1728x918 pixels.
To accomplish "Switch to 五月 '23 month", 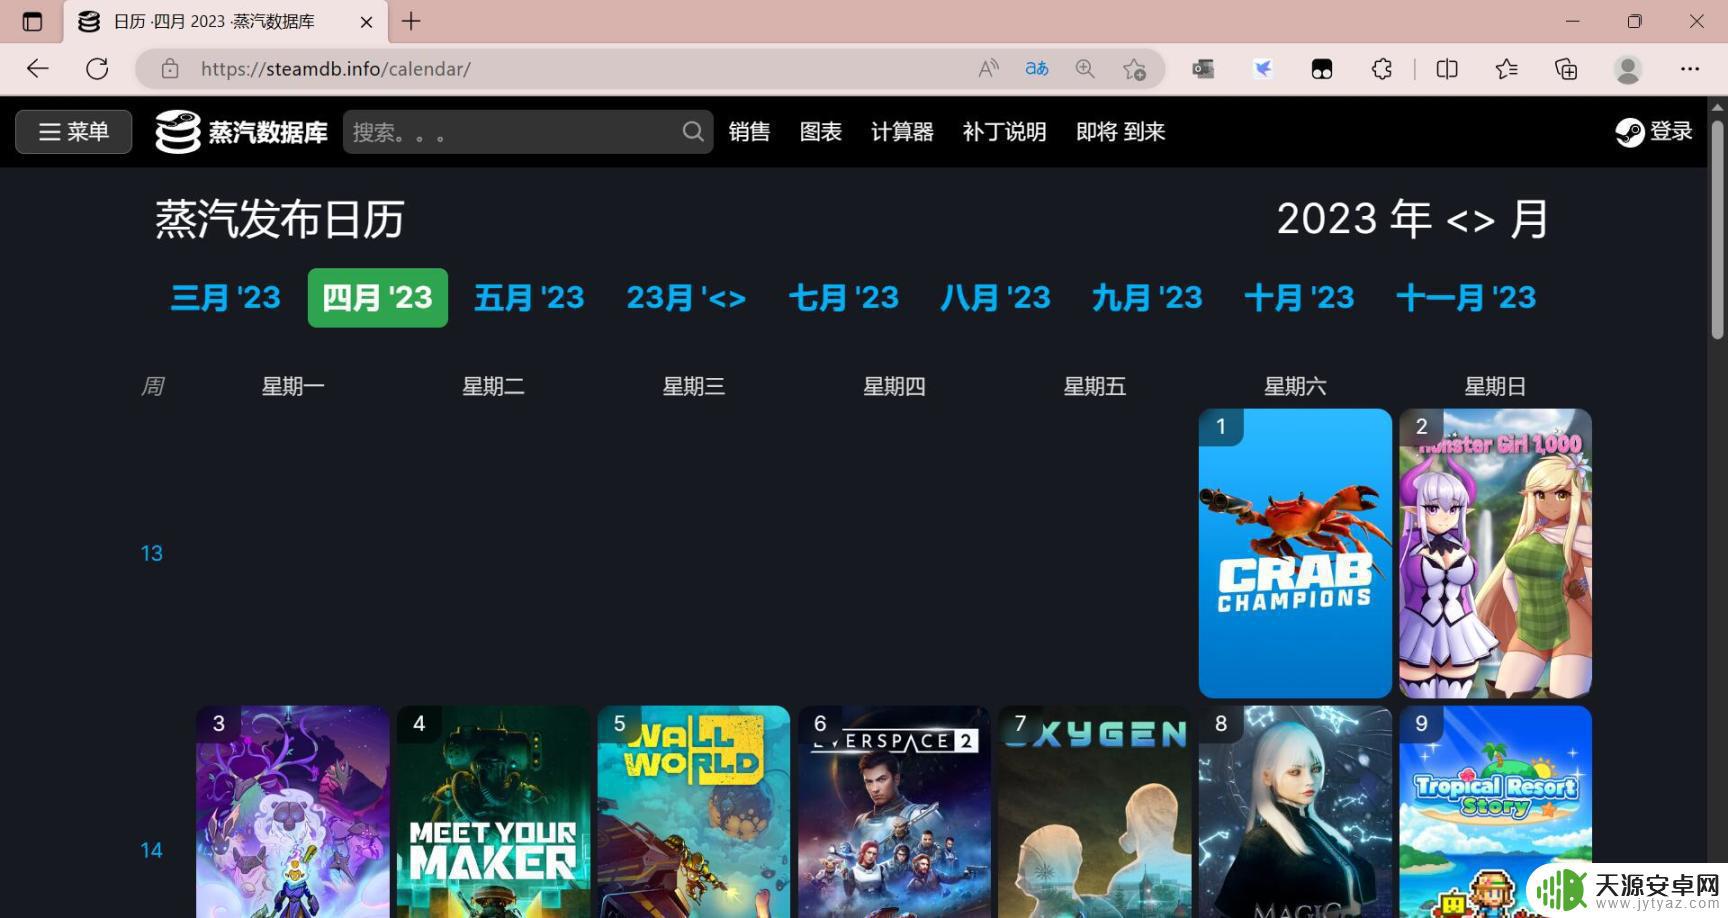I will 529,298.
